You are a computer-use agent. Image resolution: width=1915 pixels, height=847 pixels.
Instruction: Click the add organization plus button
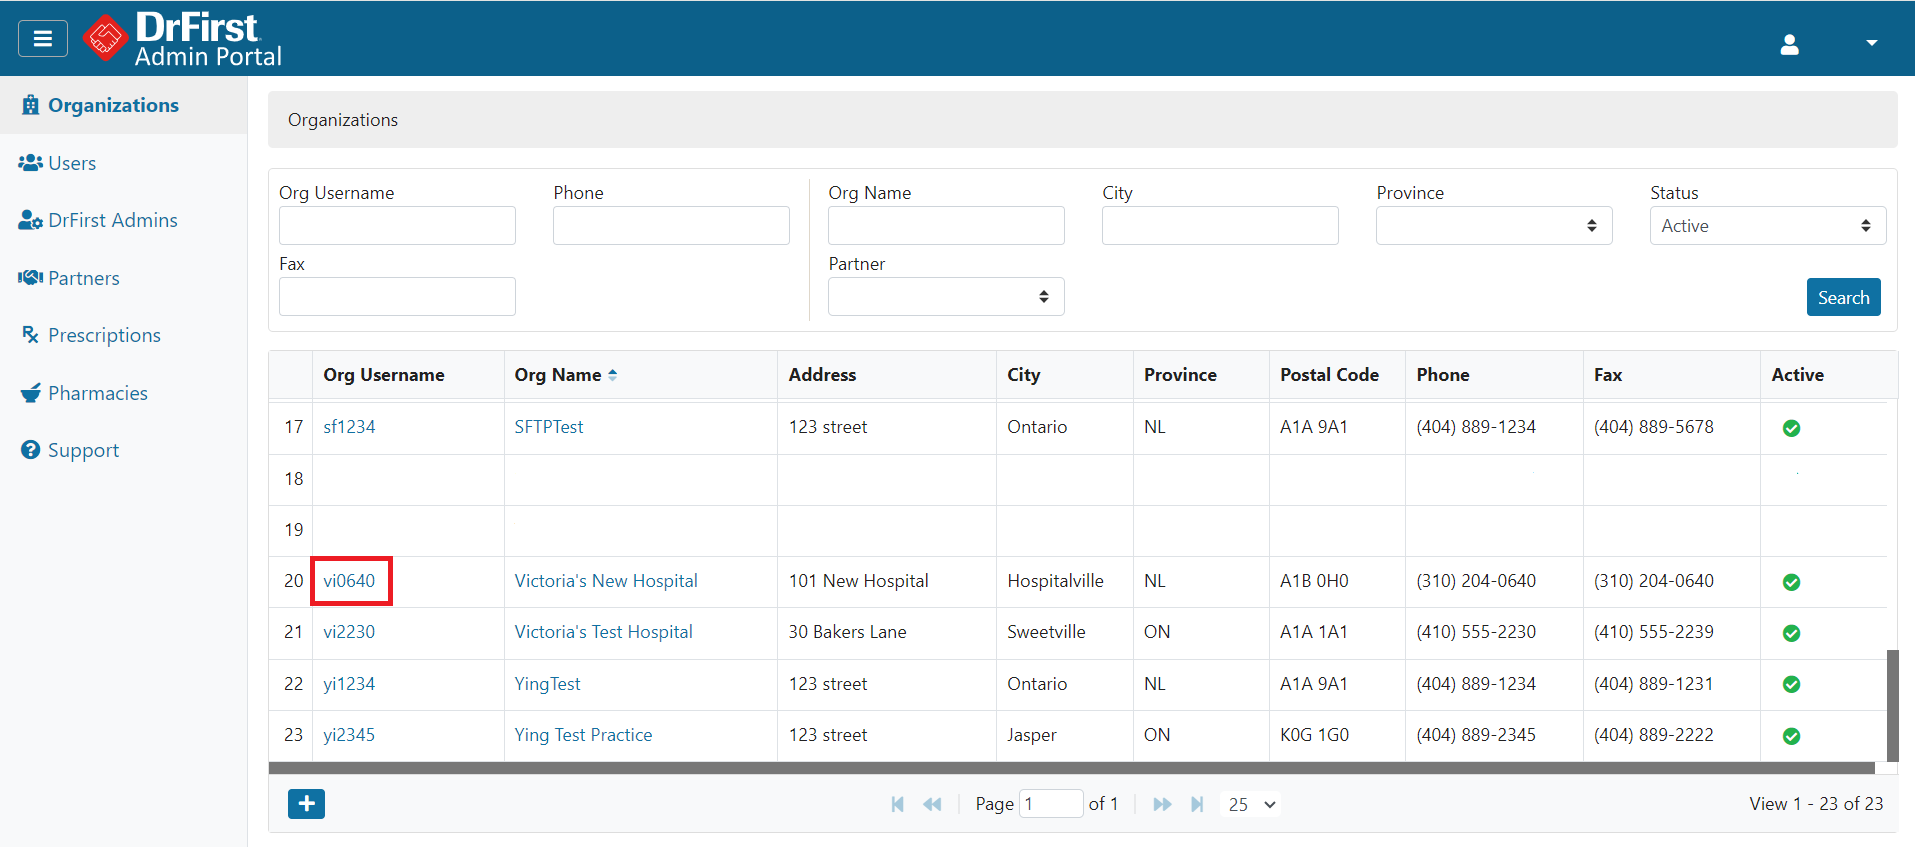pyautogui.click(x=306, y=803)
